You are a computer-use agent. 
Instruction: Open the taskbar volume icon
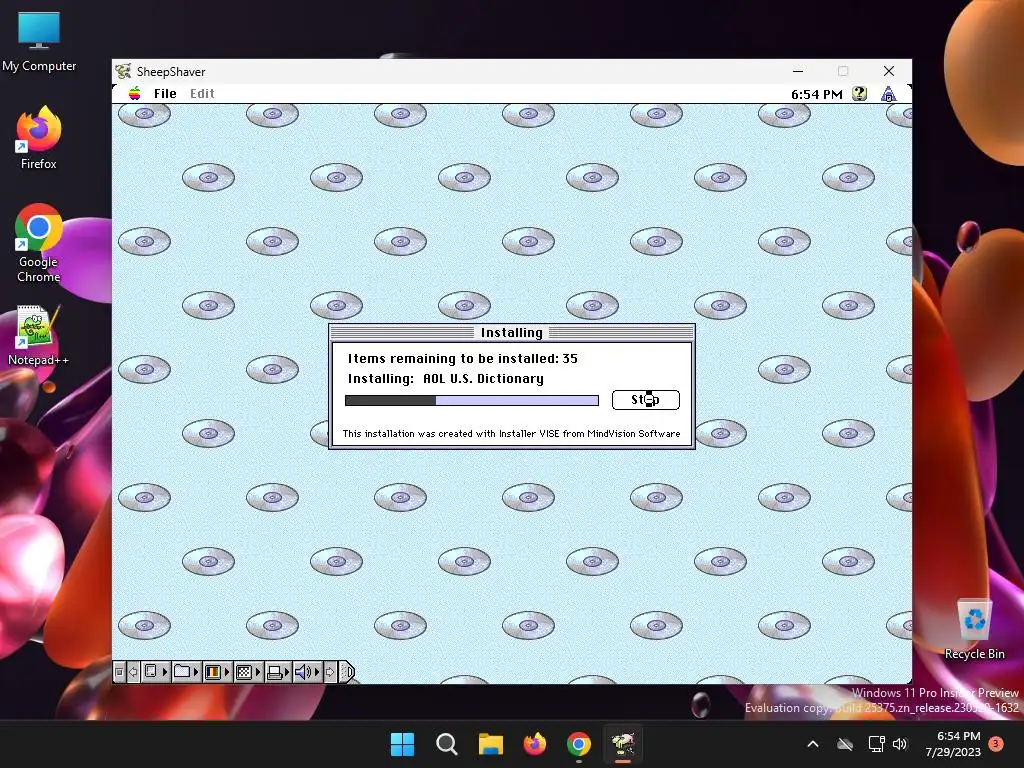coord(900,744)
